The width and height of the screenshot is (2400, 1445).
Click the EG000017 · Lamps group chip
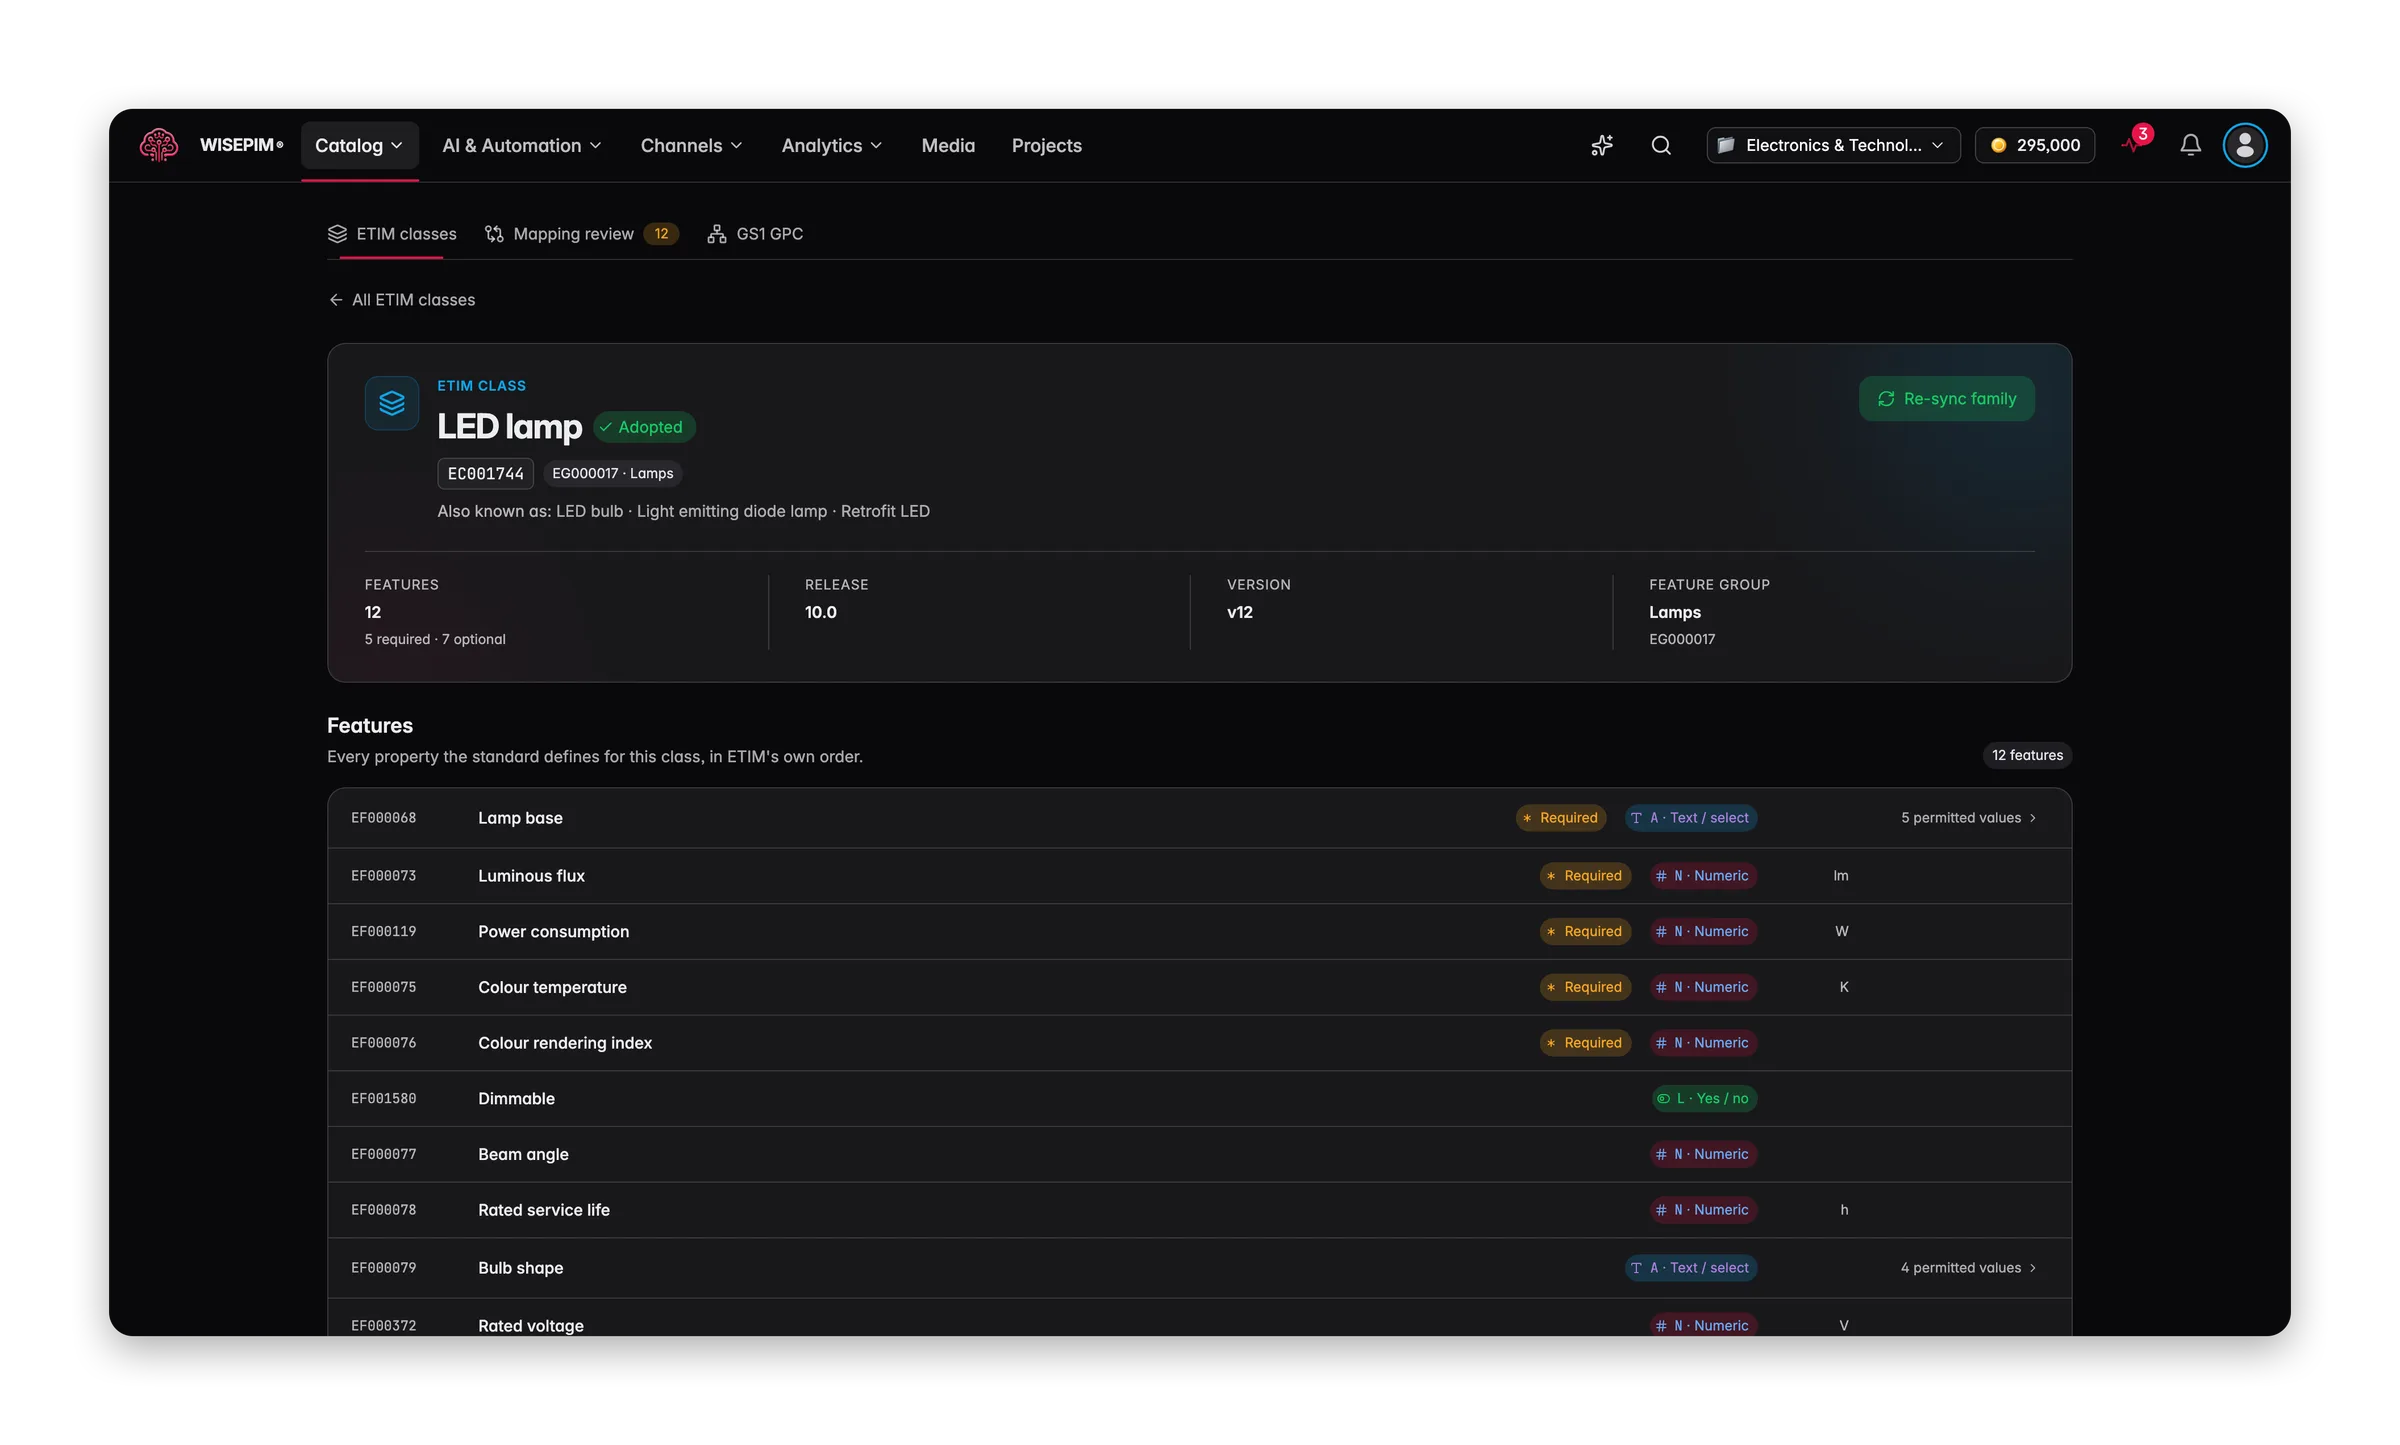pyautogui.click(x=613, y=473)
